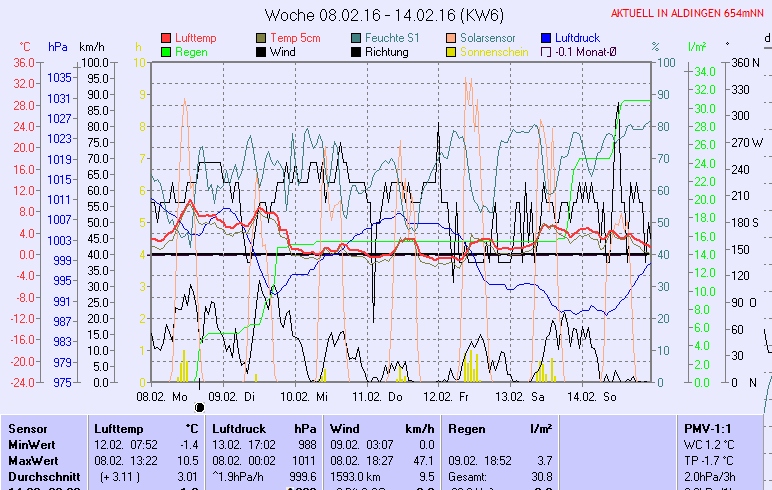Screen dimensions: 772x490
Task: Click the red Lufttemp legend swatch
Action: pos(166,38)
